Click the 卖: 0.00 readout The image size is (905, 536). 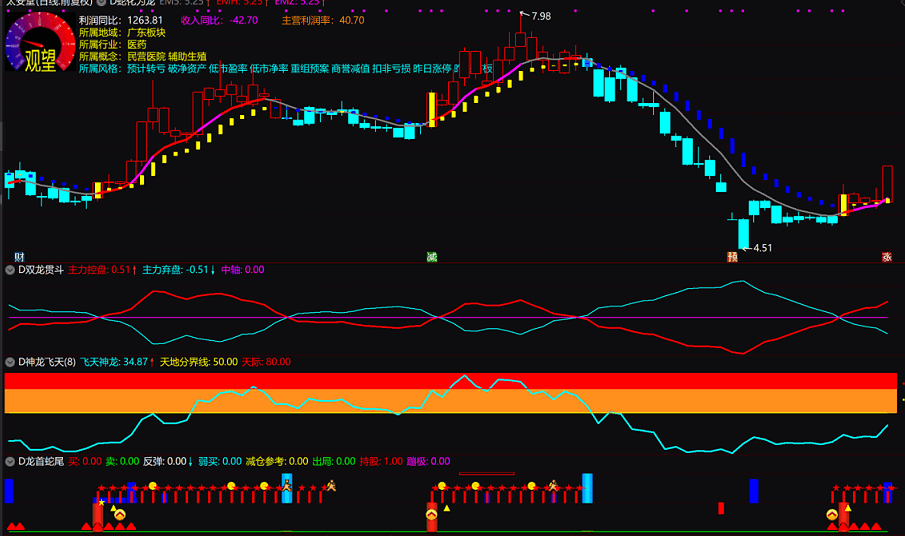[x=122, y=462]
